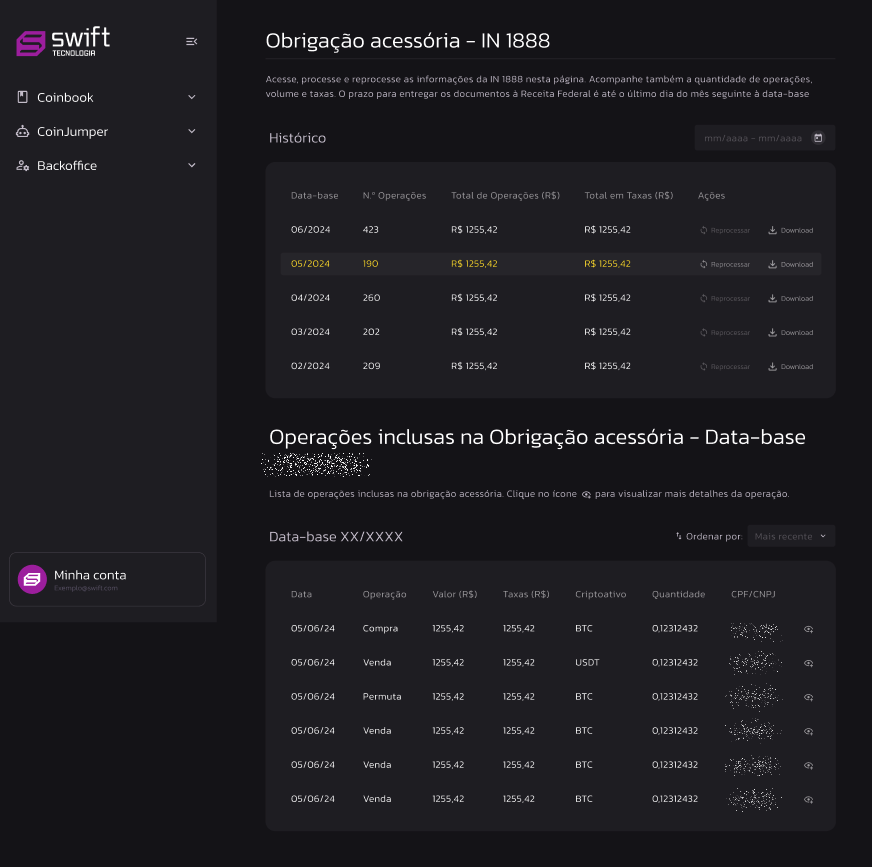Click Reprocessar on the highlighted 05/2024 row
The height and width of the screenshot is (867, 872).
(x=723, y=264)
